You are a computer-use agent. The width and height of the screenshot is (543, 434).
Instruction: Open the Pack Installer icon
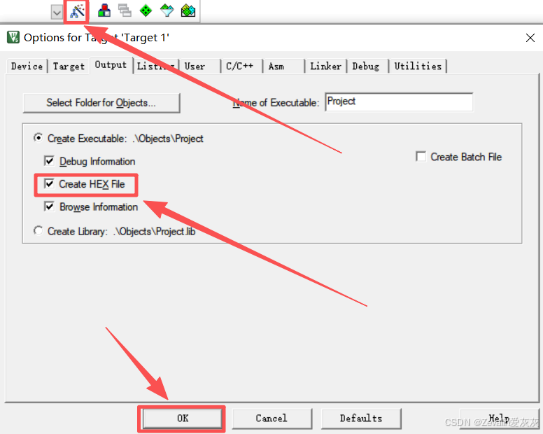188,11
